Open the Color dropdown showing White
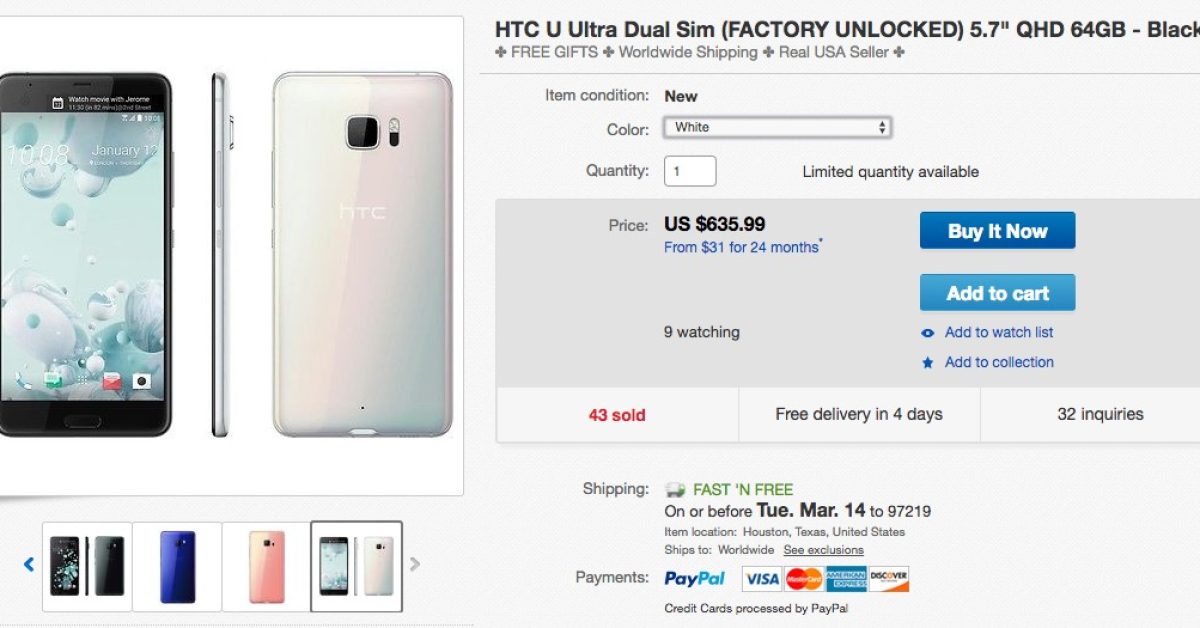 coord(777,127)
